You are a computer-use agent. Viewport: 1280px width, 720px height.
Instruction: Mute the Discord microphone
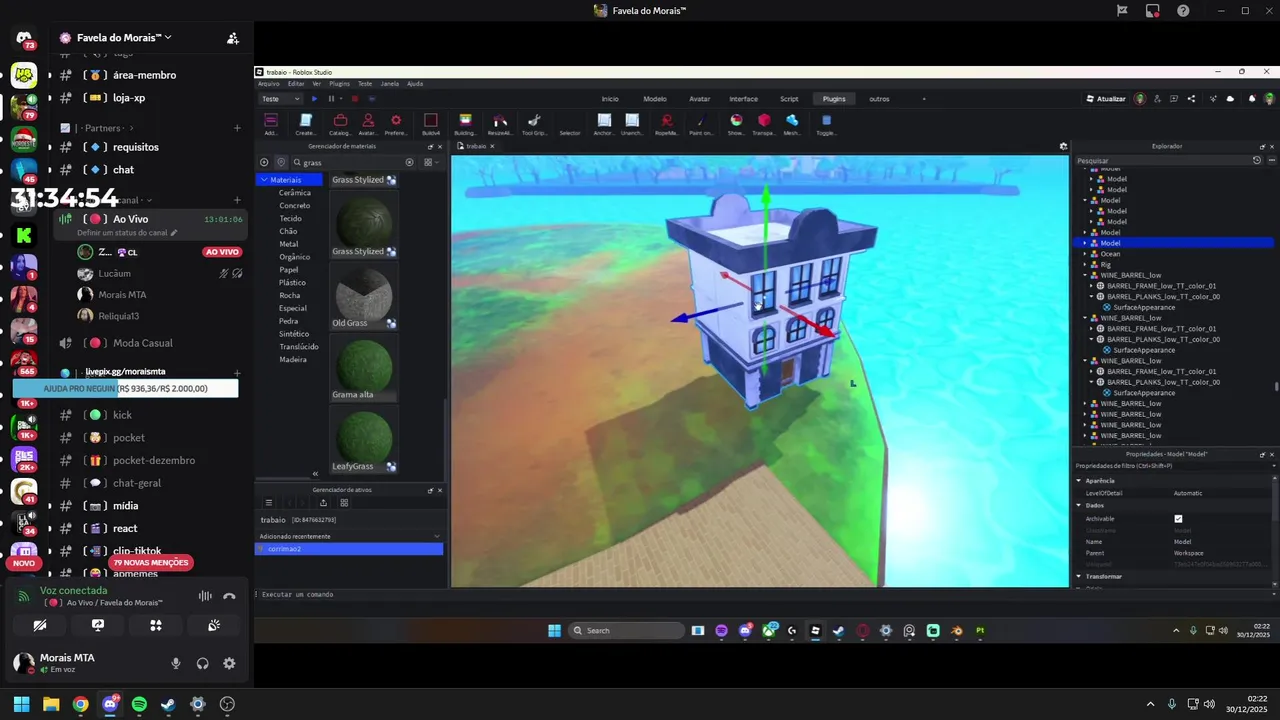(176, 663)
